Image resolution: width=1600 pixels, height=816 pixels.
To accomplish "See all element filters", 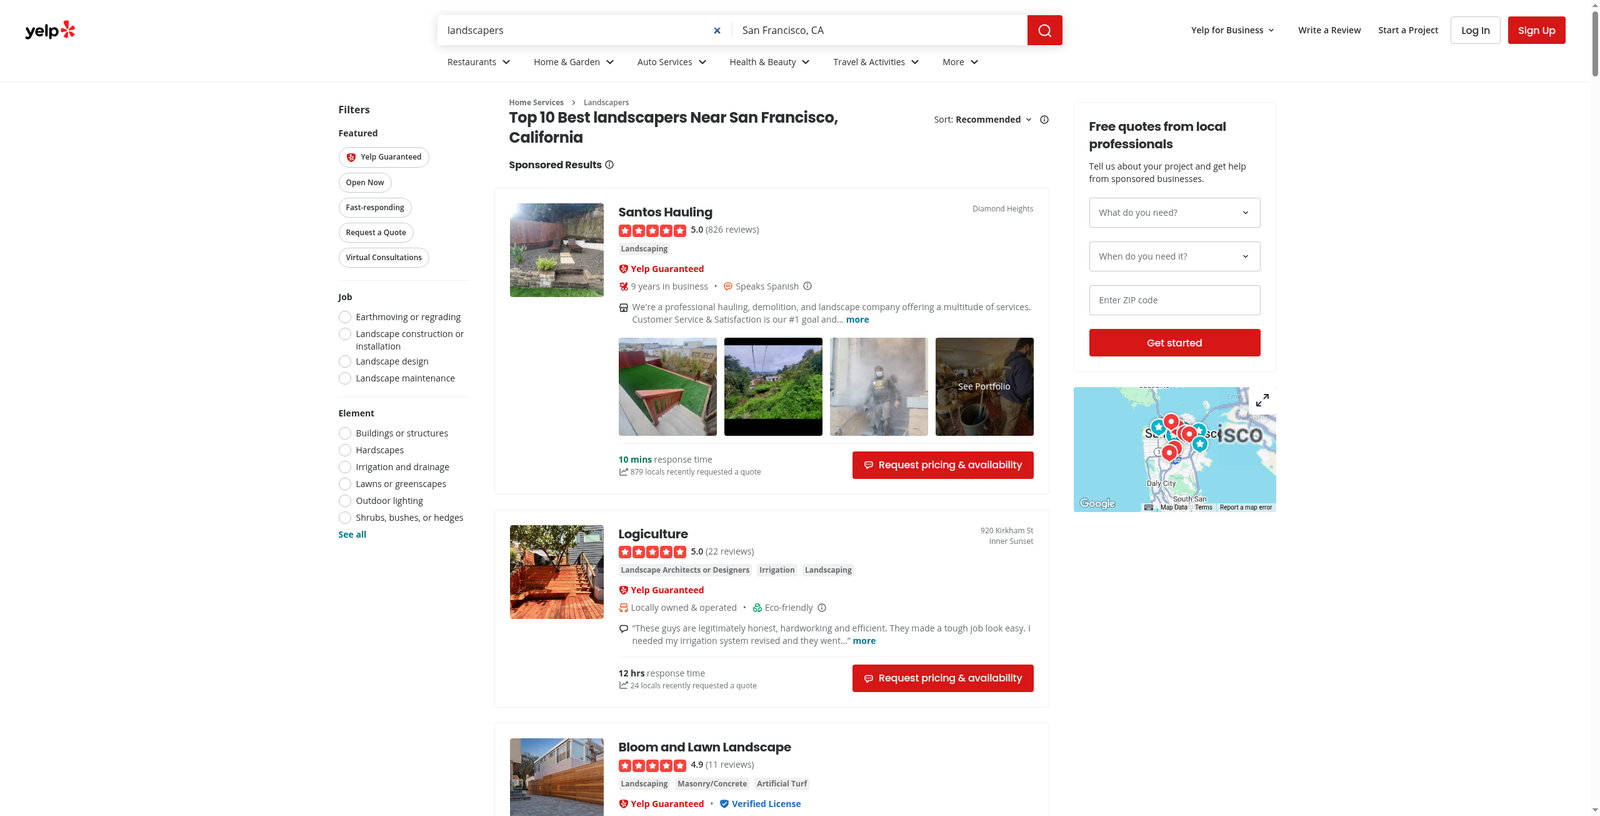I will [352, 535].
